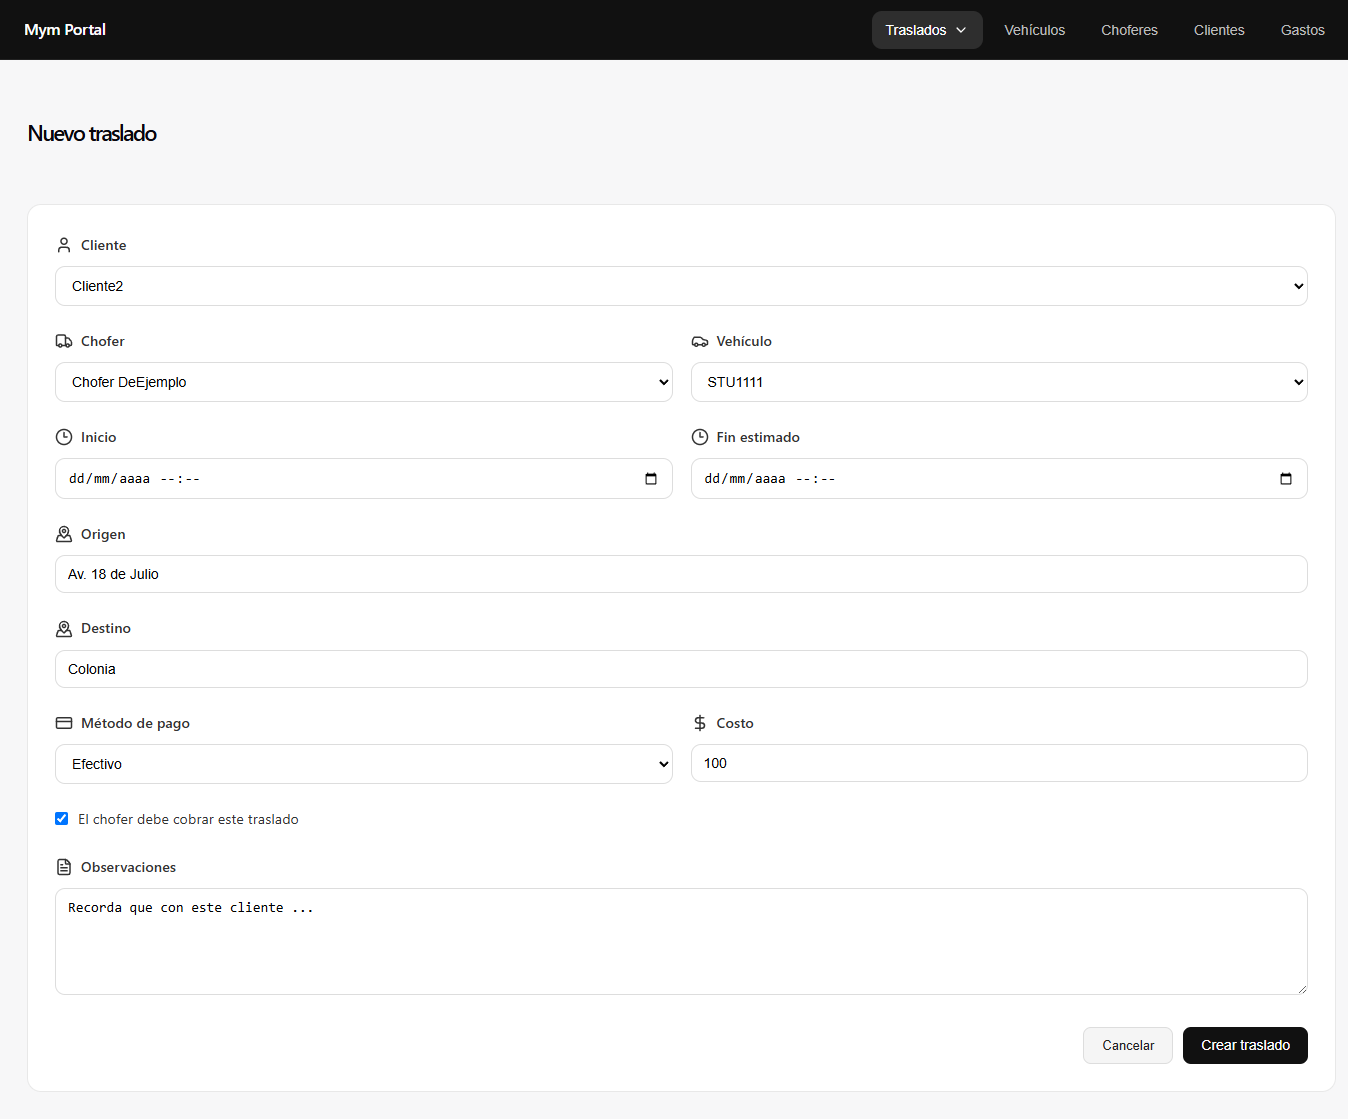This screenshot has height=1119, width=1348.
Task: Click the Inicio date-time input
Action: coord(364,479)
